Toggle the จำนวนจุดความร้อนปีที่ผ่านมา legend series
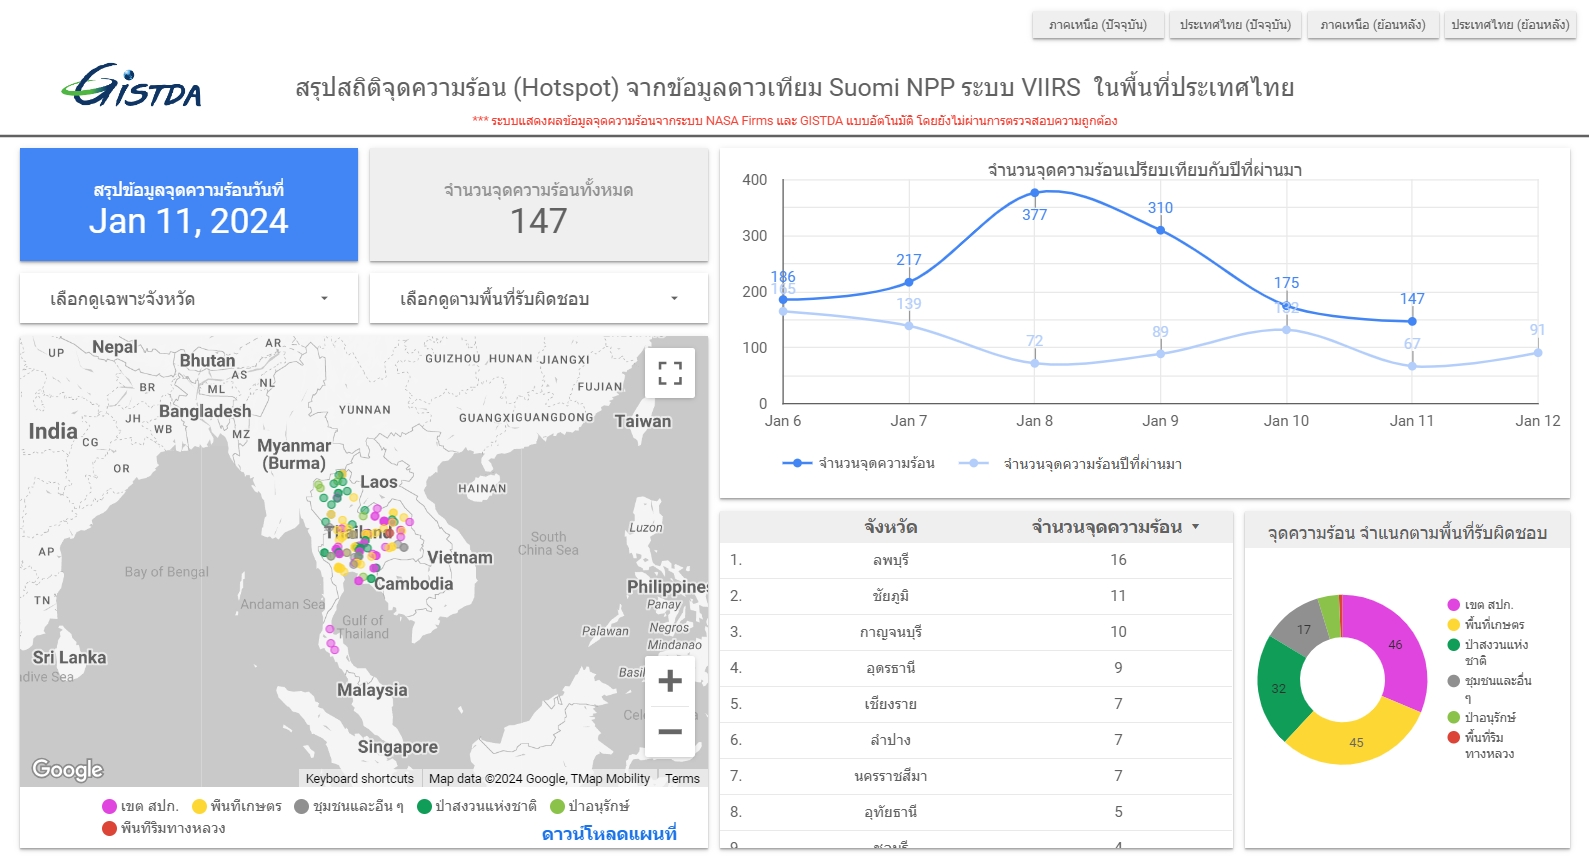 (x=1072, y=463)
